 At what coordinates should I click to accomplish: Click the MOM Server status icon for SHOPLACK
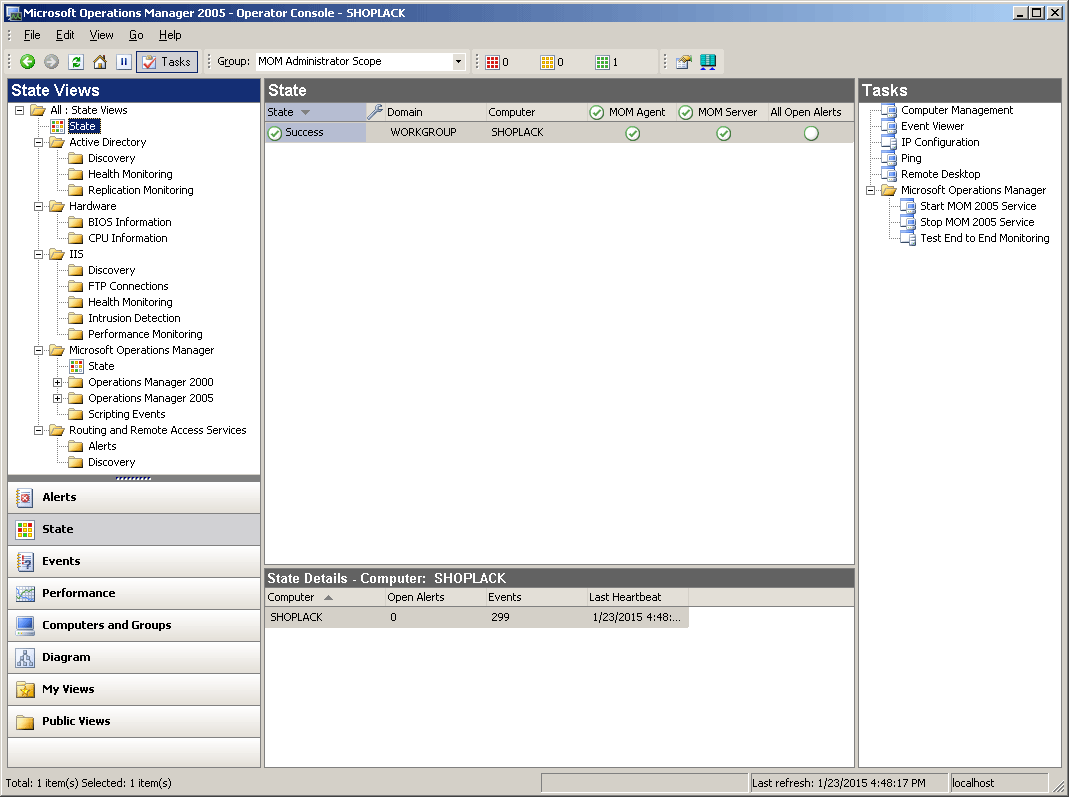coord(723,134)
